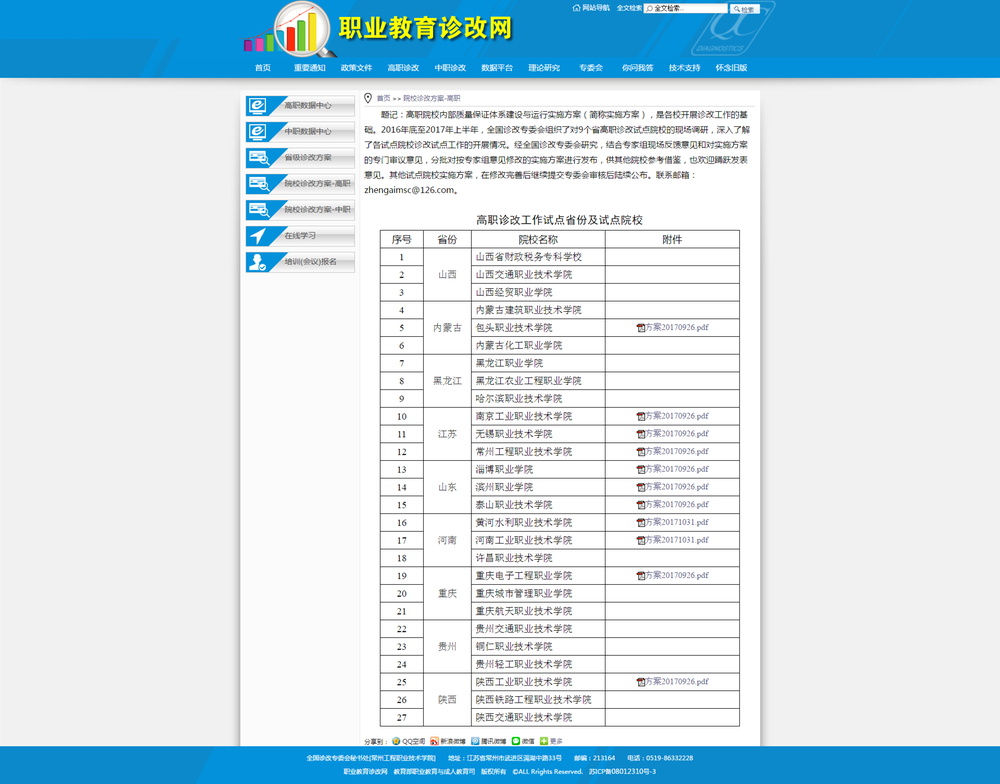1000x784 pixels.
Task: Open the 更多 share plus icon
Action: click(544, 741)
